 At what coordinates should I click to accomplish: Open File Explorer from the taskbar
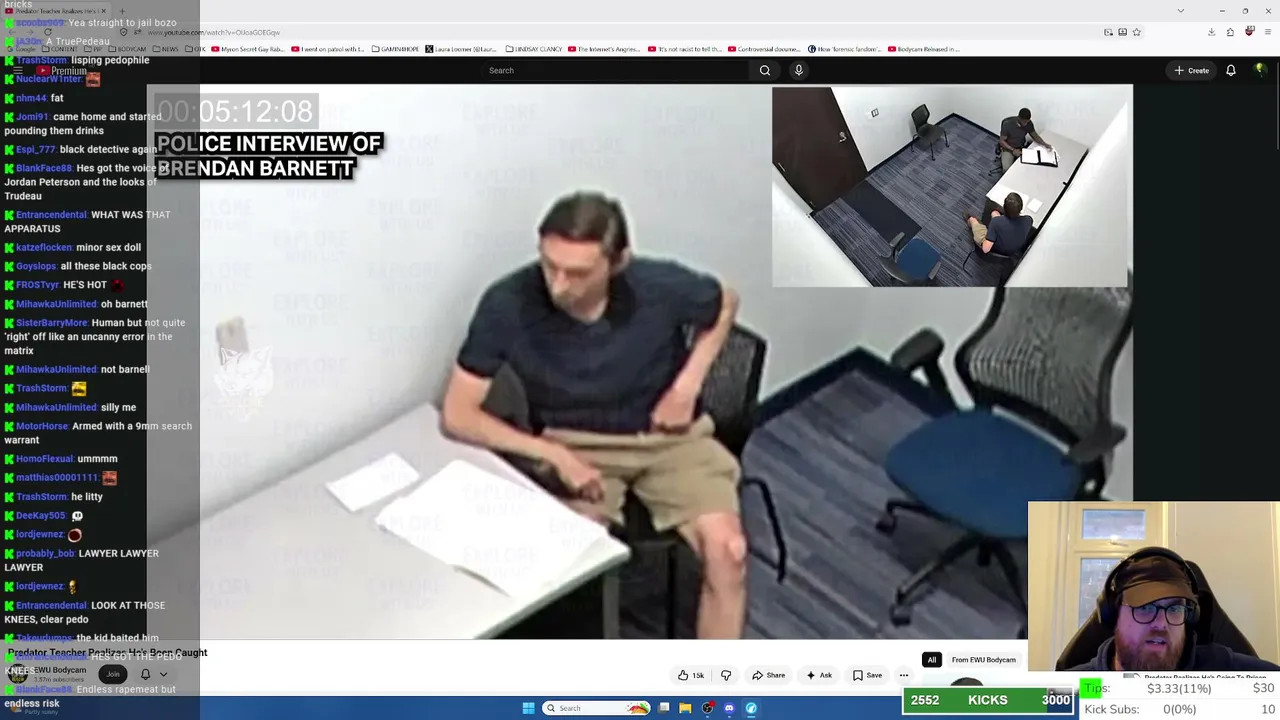685,708
